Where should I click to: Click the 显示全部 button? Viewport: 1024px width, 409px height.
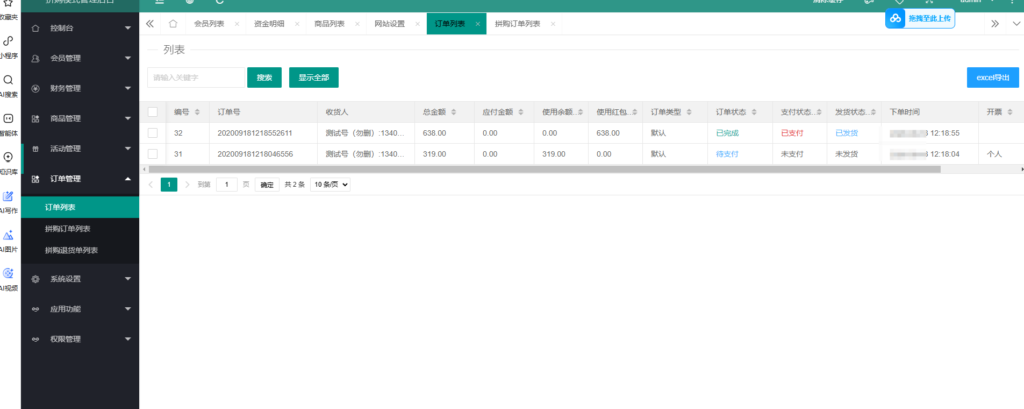[x=313, y=77]
